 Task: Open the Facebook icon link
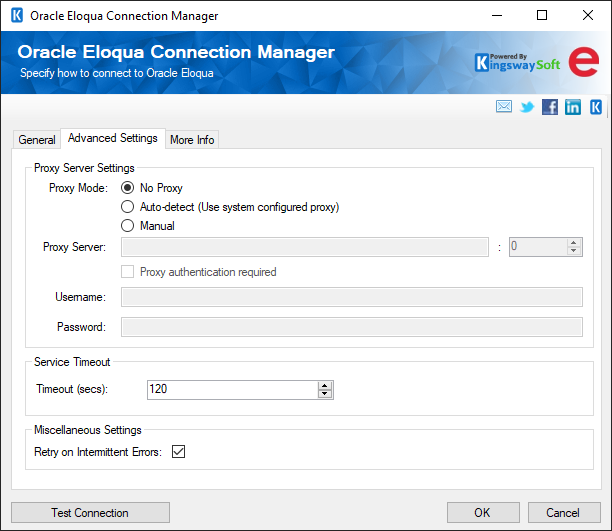[550, 107]
